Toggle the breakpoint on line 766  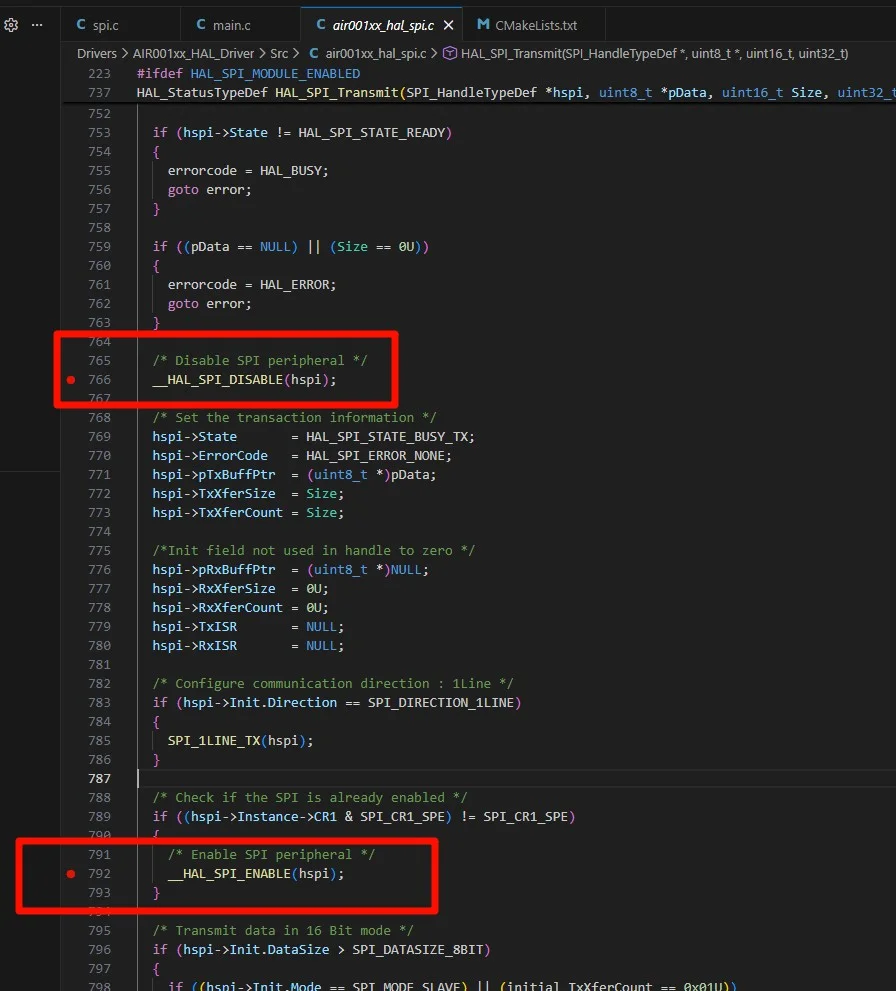click(71, 380)
